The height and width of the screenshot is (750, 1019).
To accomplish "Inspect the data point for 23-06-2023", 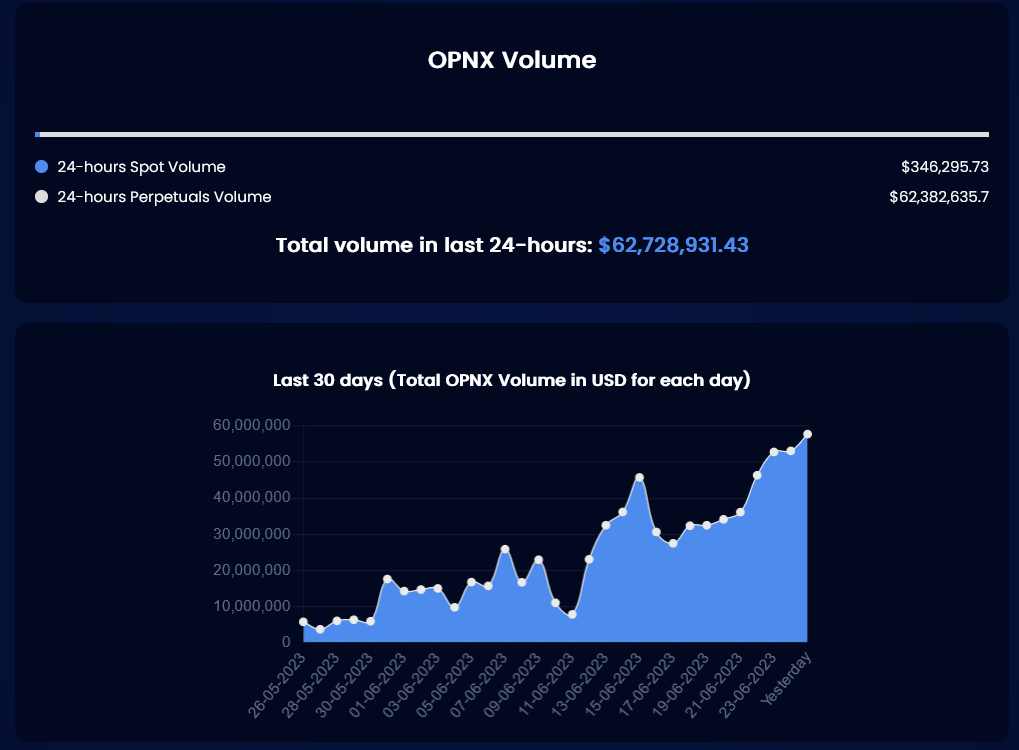I will pyautogui.click(x=774, y=452).
